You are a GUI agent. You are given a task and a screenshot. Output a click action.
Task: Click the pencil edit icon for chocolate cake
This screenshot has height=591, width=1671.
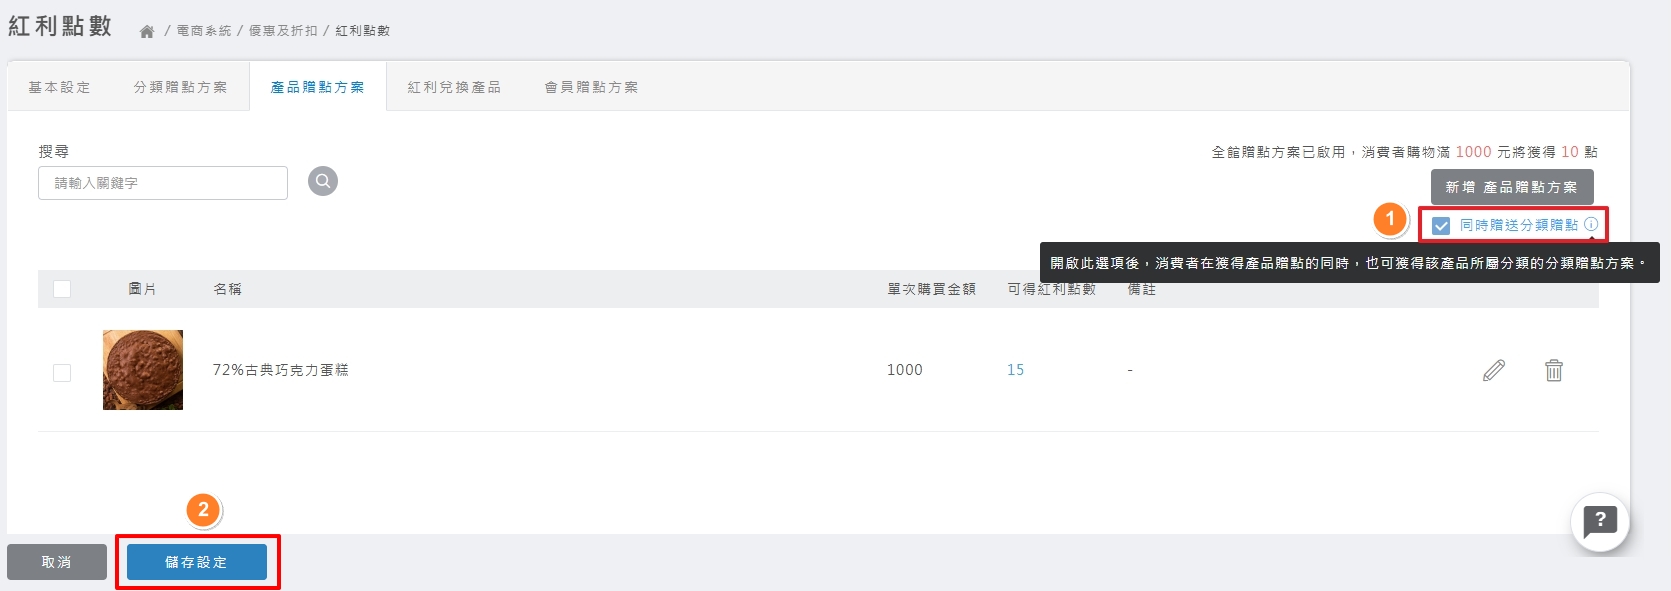click(x=1493, y=370)
